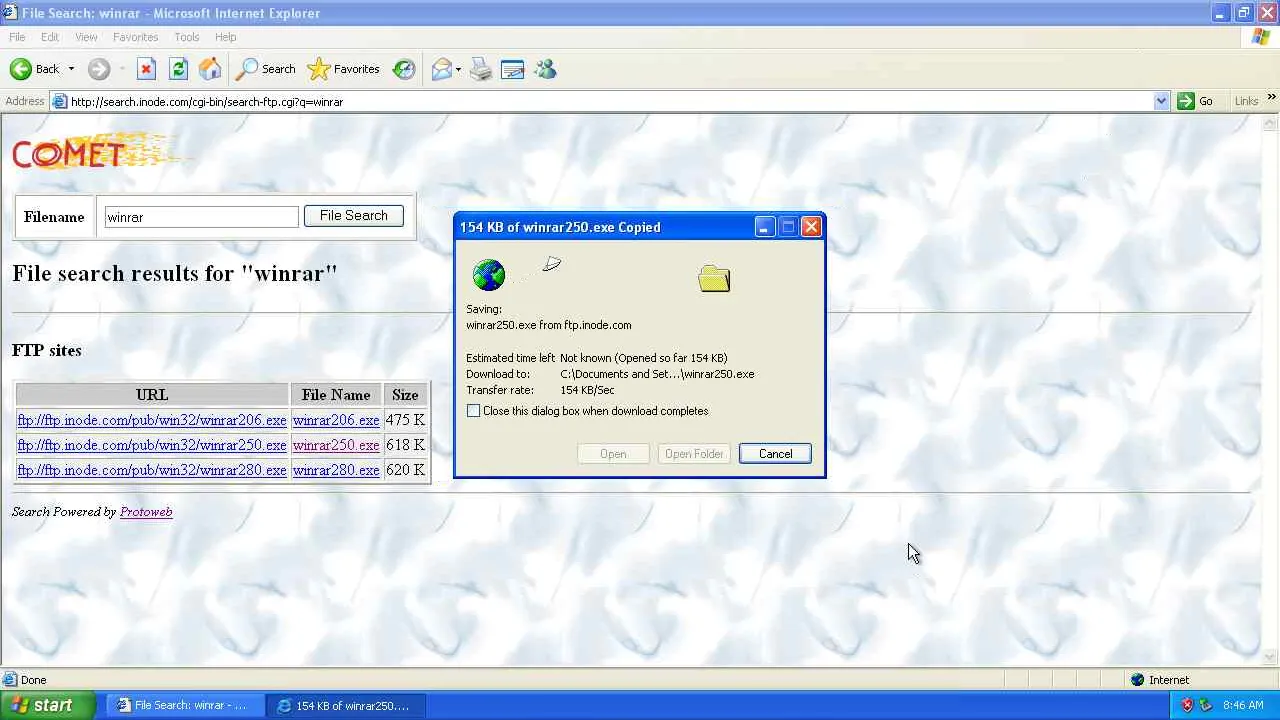Stop page loading with the red X icon
Screen dimensions: 1280x720
pyautogui.click(x=146, y=69)
